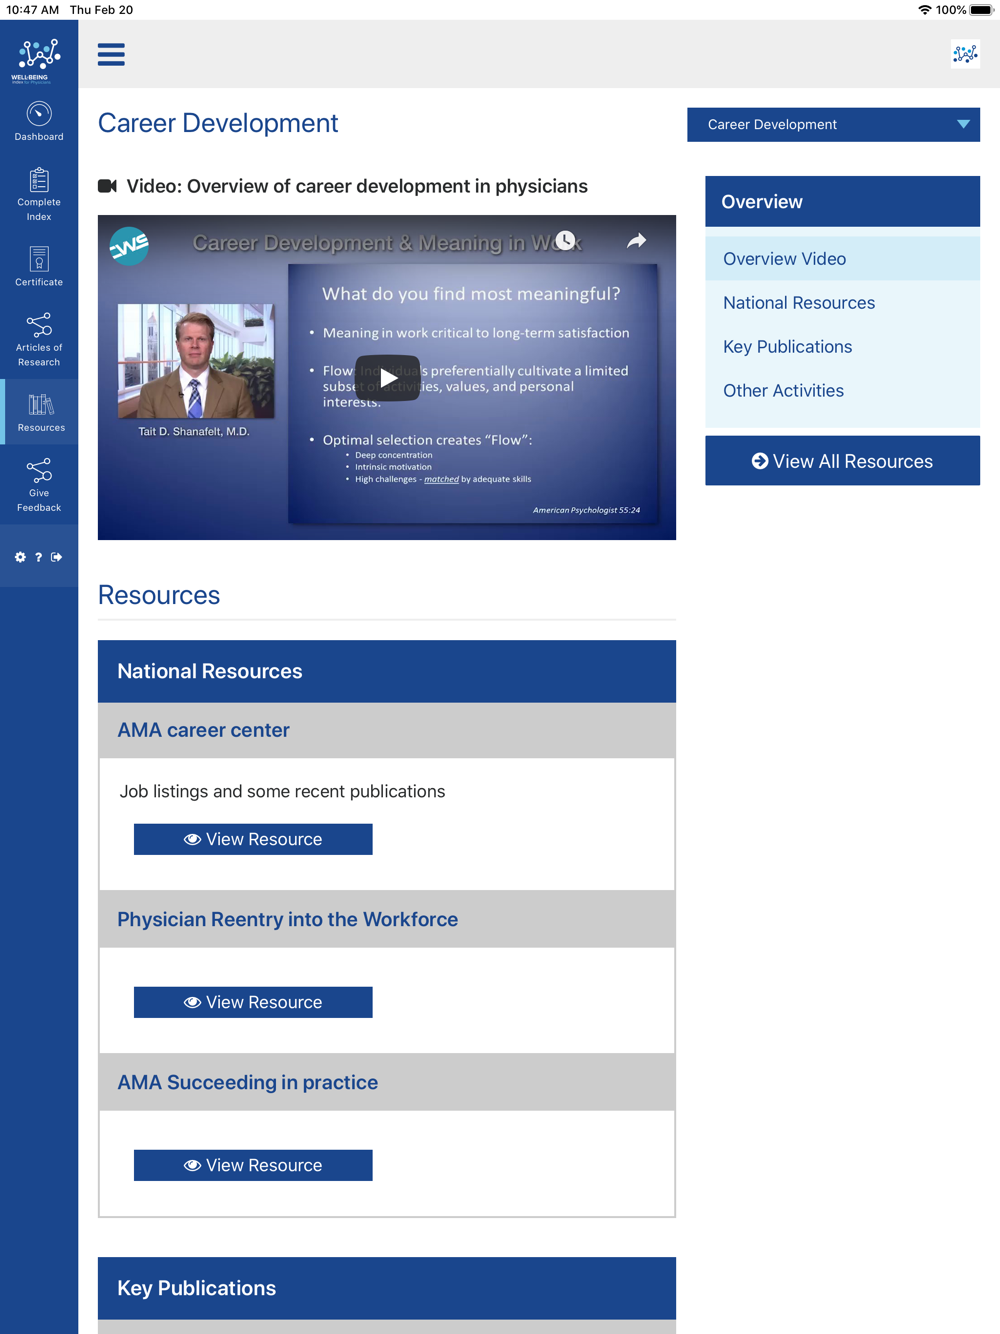Tap the video camera icon beside the video heading
Image resolution: width=1000 pixels, height=1334 pixels.
[x=107, y=186]
